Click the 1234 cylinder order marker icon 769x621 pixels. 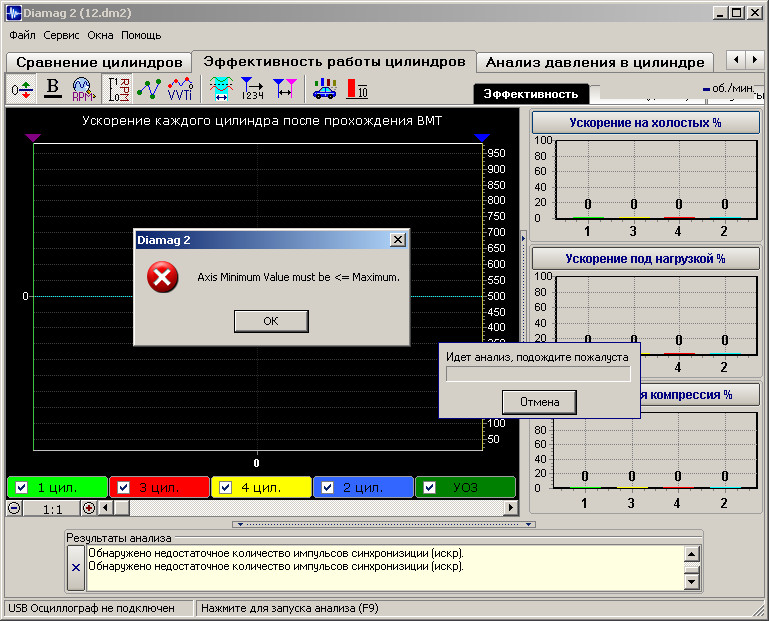pos(253,89)
